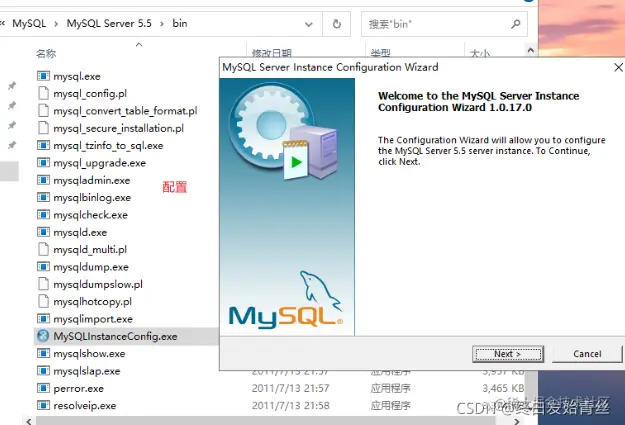The height and width of the screenshot is (425, 625).
Task: Select the MySQLInstanceConfig.exe file name
Action: tap(115, 336)
